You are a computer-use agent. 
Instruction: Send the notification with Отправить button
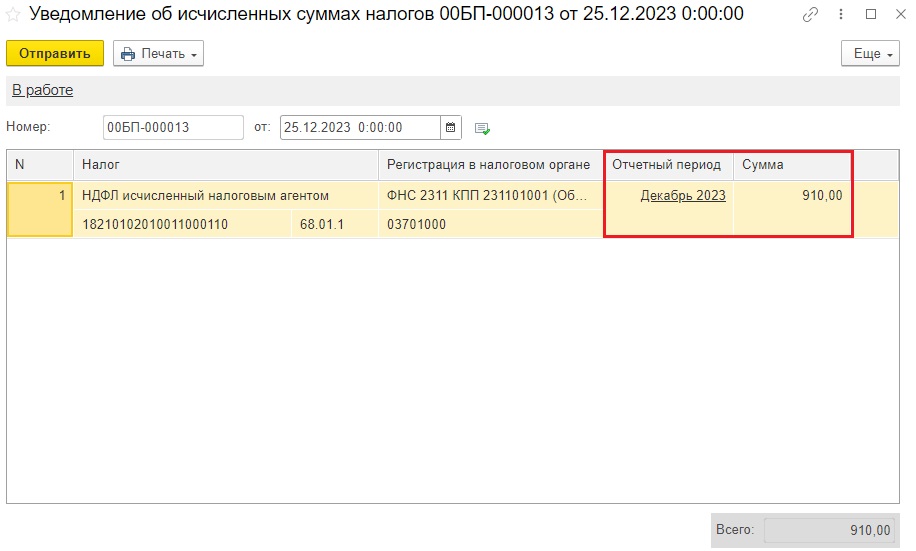click(55, 53)
